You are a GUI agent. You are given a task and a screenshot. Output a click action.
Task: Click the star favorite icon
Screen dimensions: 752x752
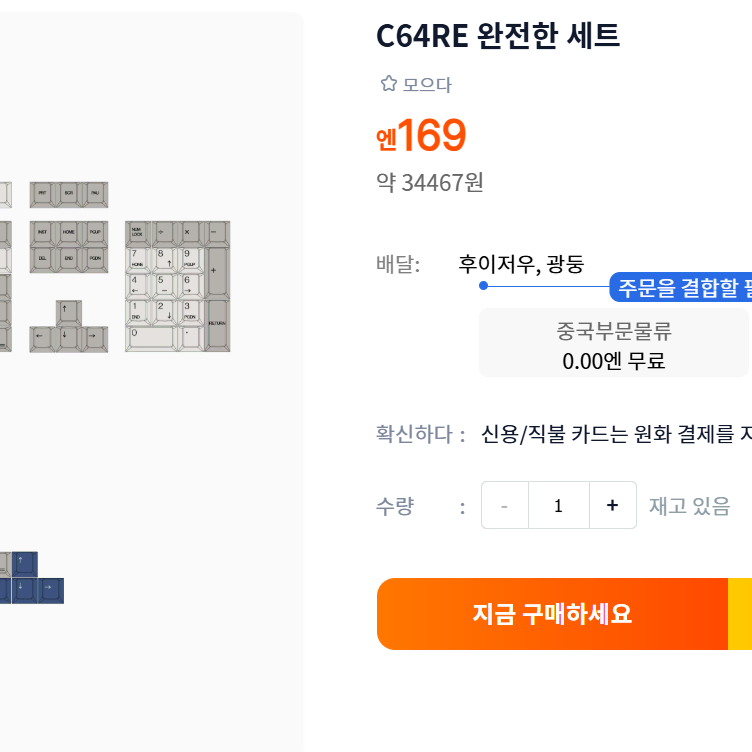(x=388, y=83)
